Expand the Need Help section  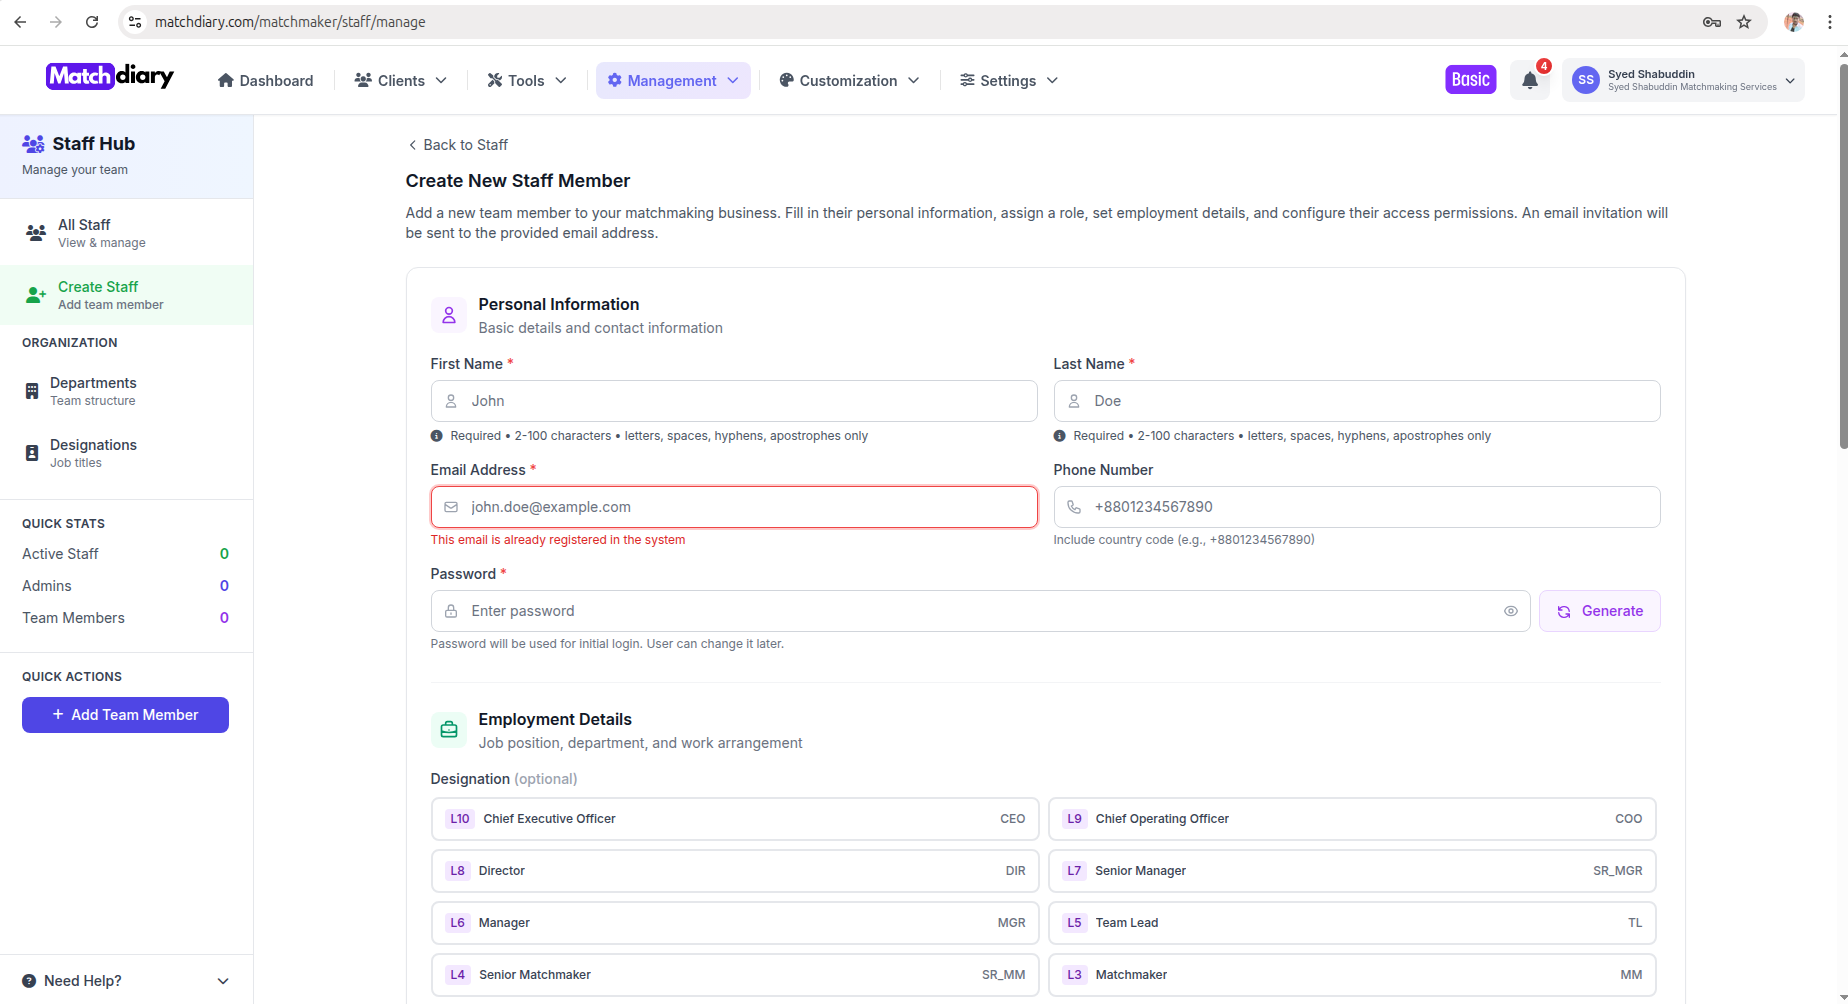point(126,981)
